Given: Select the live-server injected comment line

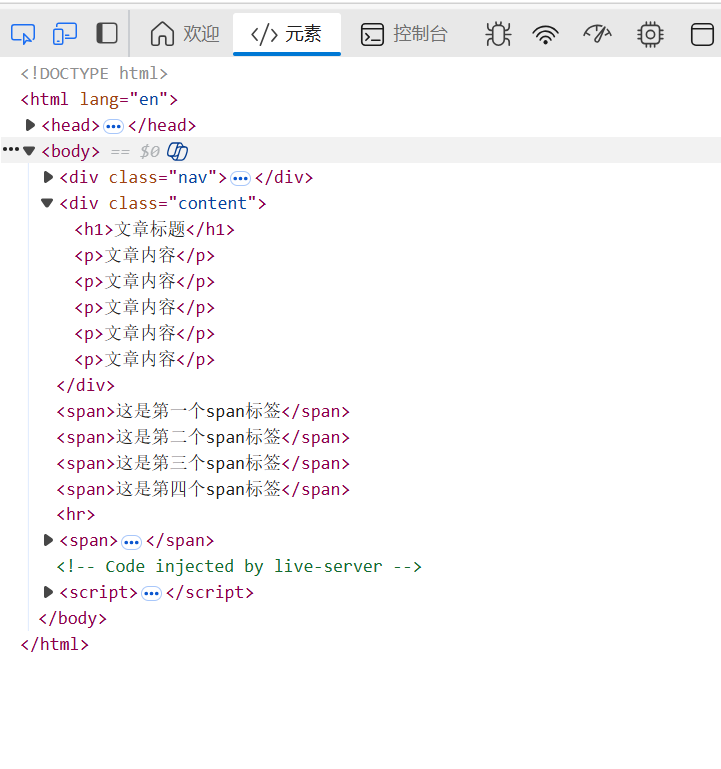Looking at the screenshot, I should 239,566.
